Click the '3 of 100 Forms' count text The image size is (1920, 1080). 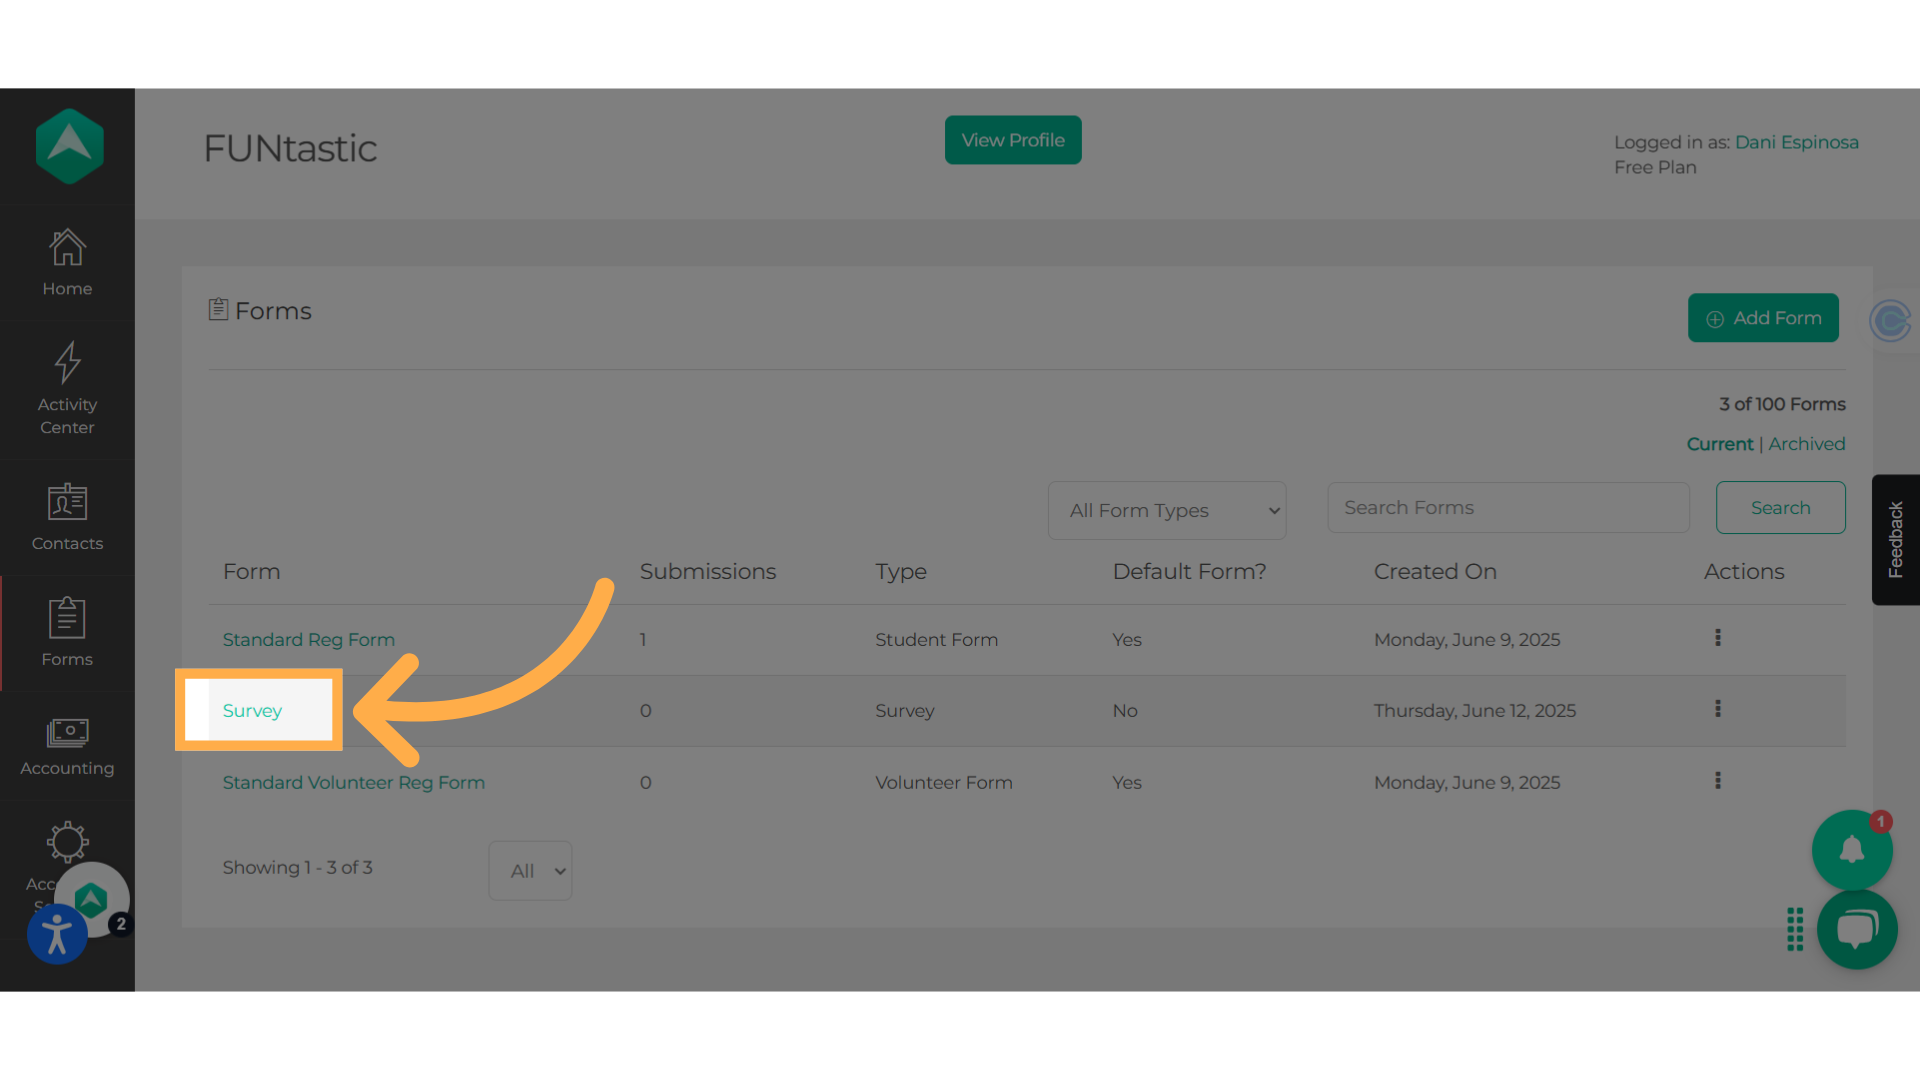[x=1782, y=404]
